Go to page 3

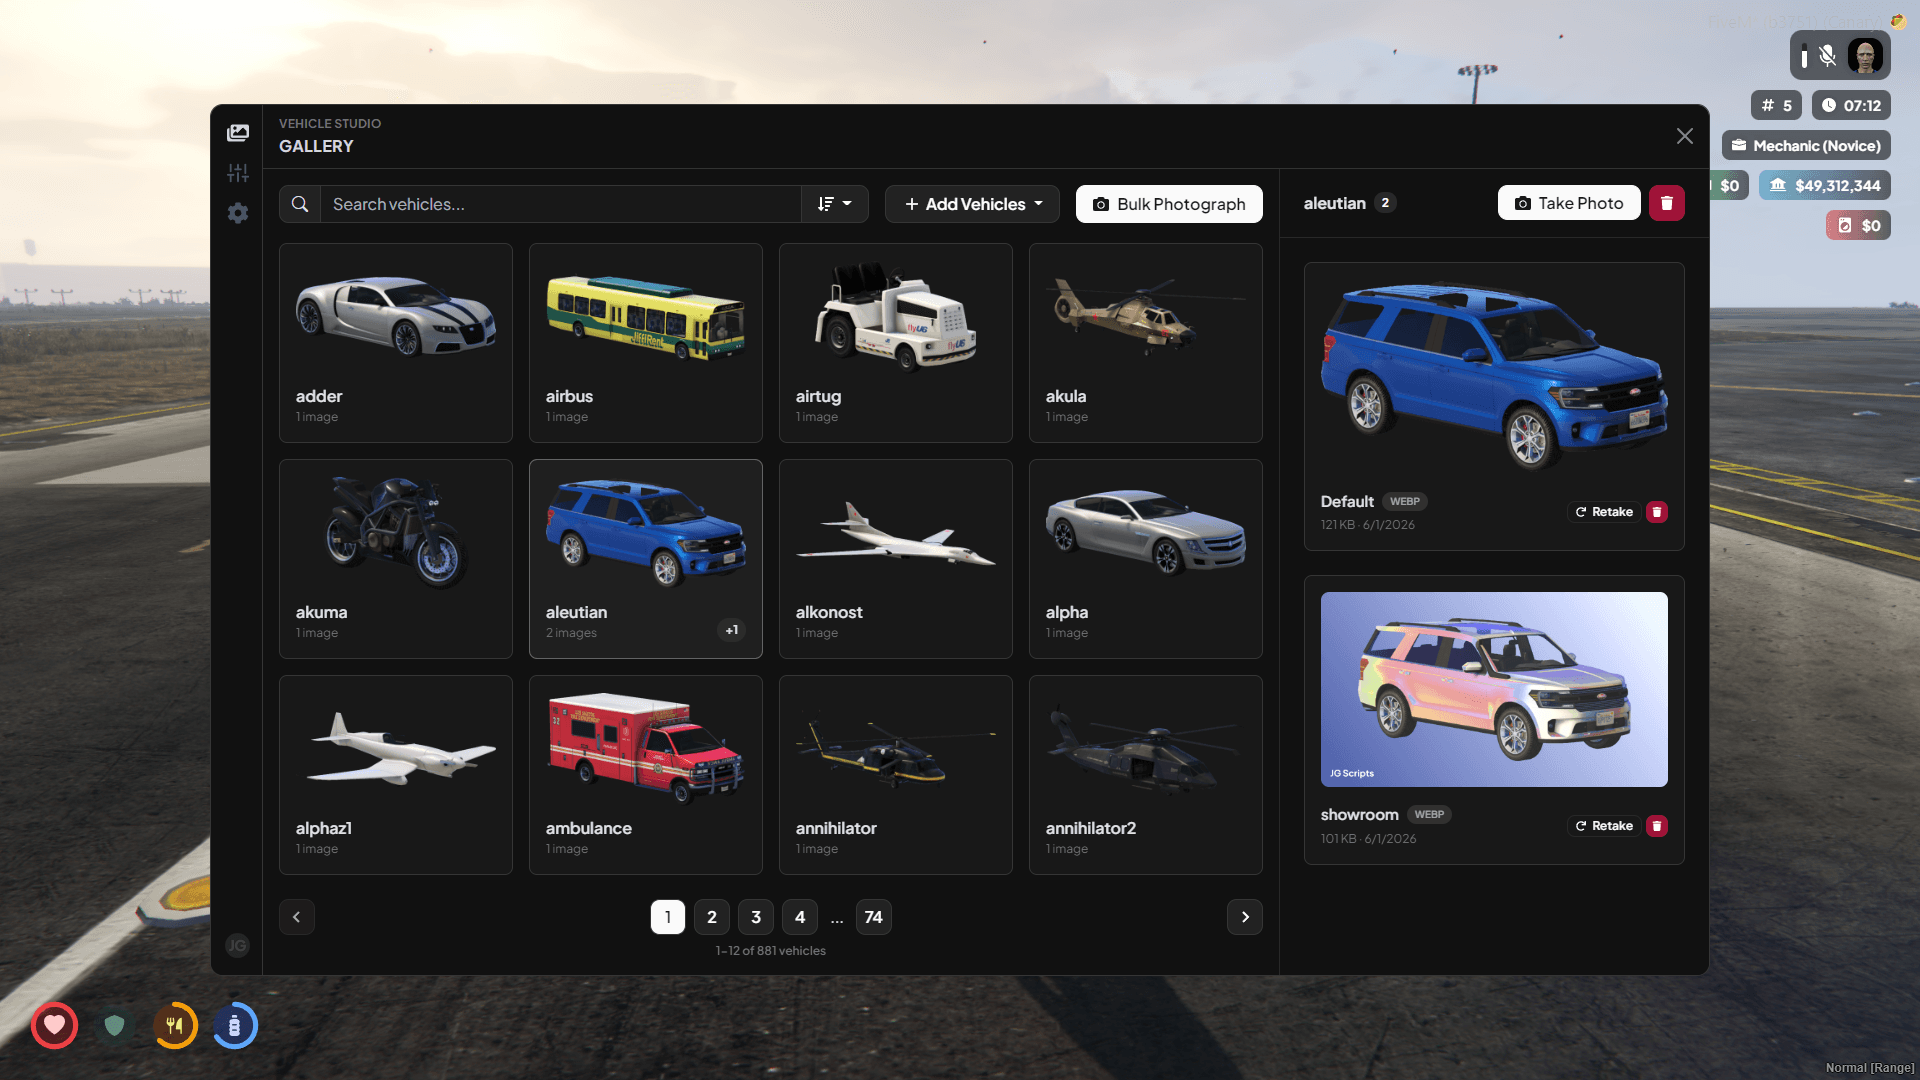click(756, 917)
